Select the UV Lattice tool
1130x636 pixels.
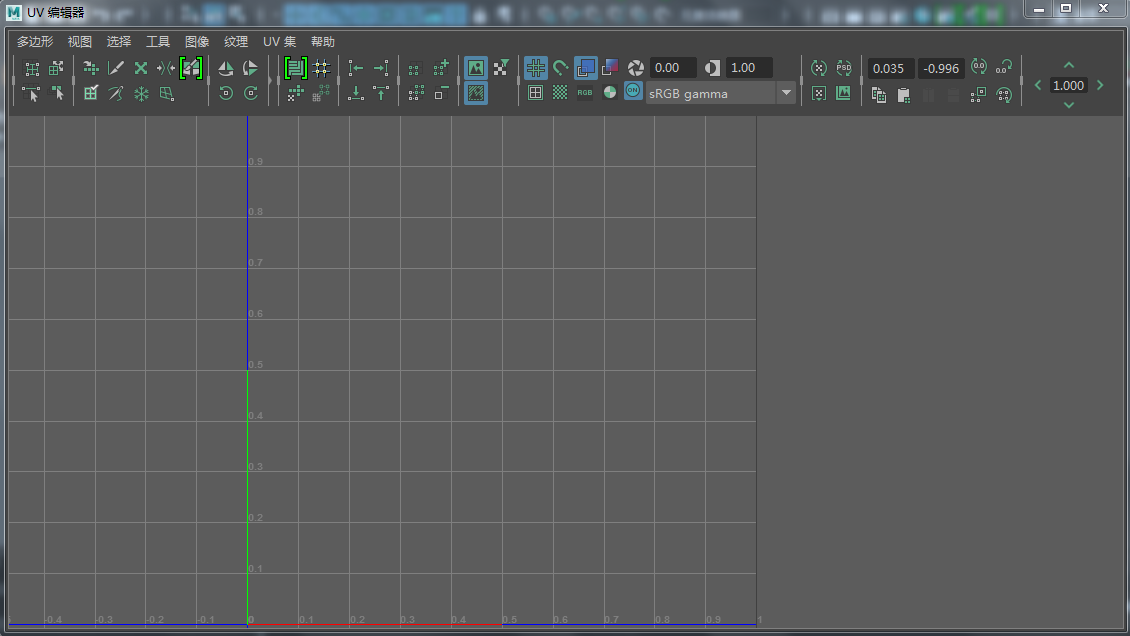[x=32, y=68]
